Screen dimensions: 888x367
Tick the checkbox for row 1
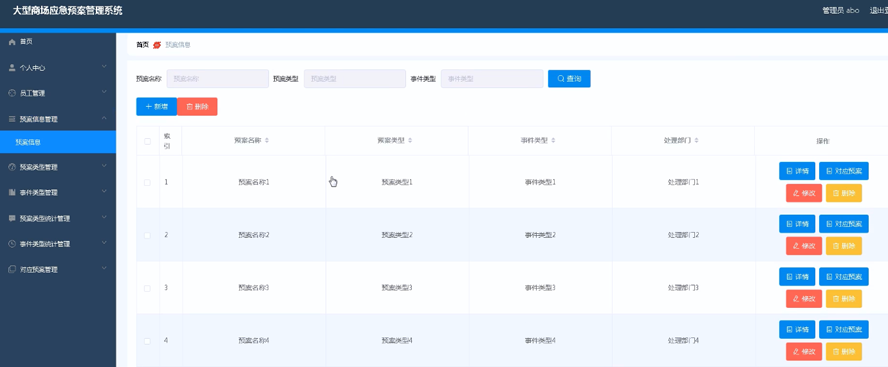click(147, 182)
